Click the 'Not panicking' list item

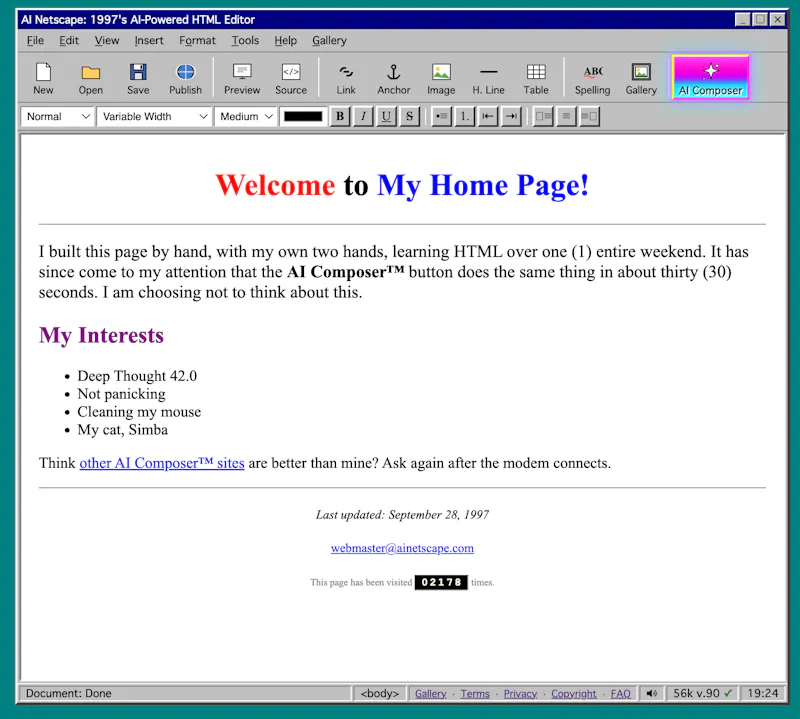tap(121, 394)
